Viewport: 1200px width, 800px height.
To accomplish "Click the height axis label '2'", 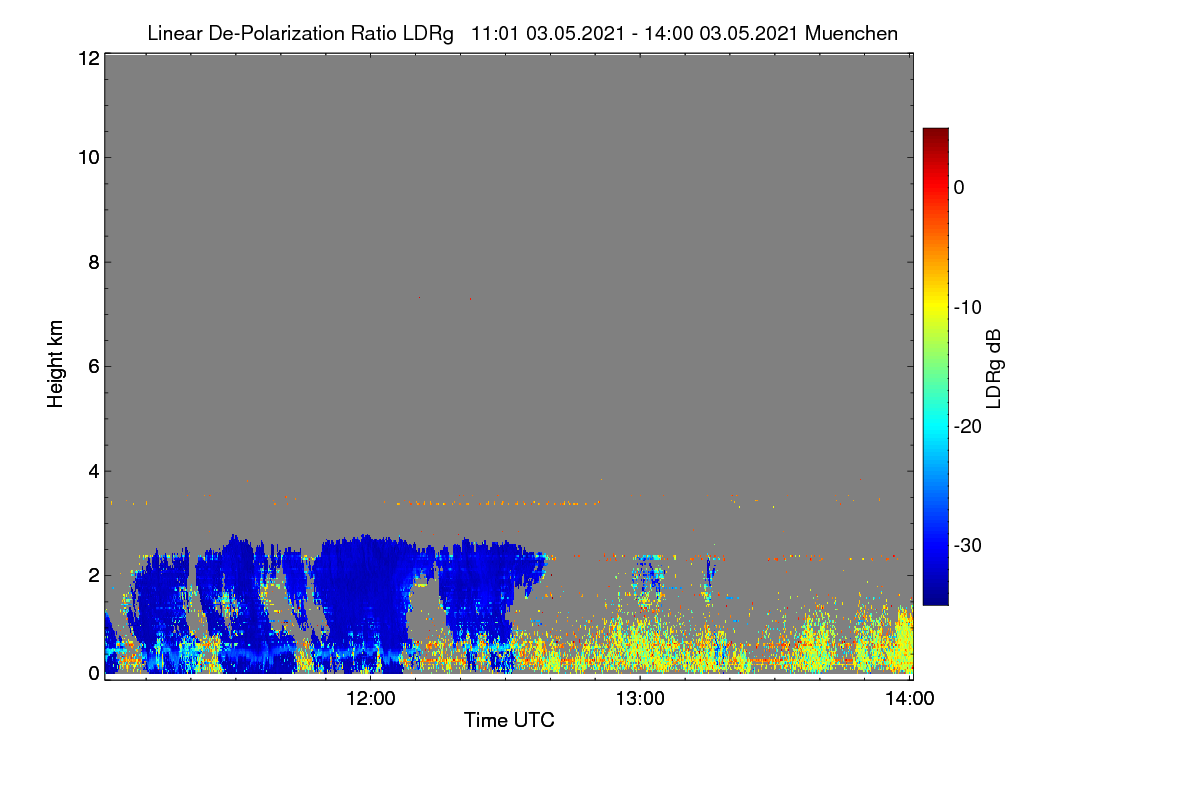I will pos(92,574).
